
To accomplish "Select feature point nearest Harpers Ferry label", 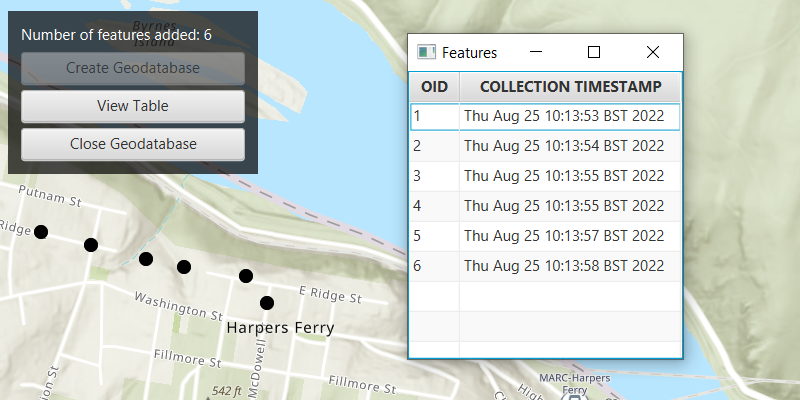I will 267,303.
